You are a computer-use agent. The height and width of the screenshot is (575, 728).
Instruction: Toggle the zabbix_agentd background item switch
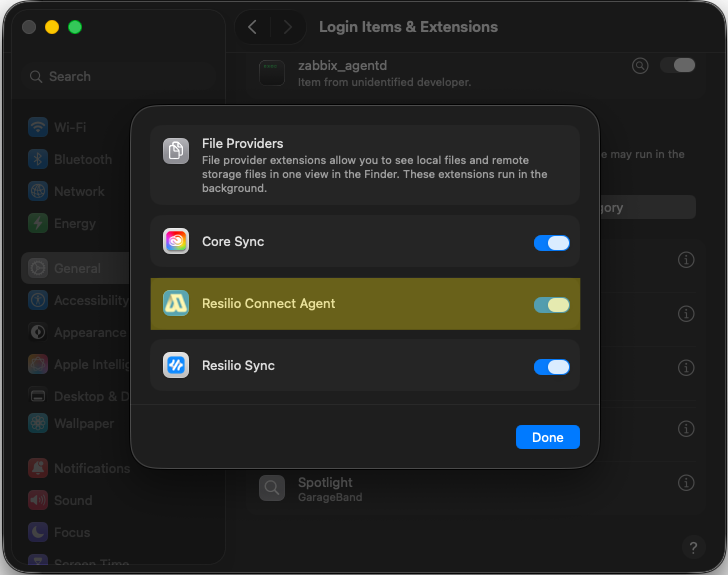(678, 65)
